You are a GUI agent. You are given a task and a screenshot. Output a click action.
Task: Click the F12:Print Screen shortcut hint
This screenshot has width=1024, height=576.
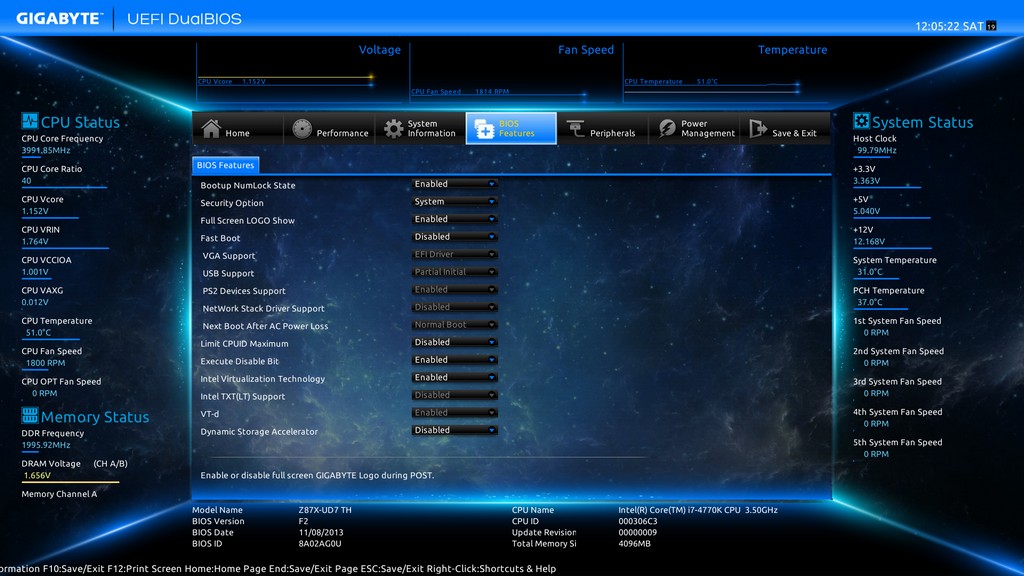(x=144, y=569)
